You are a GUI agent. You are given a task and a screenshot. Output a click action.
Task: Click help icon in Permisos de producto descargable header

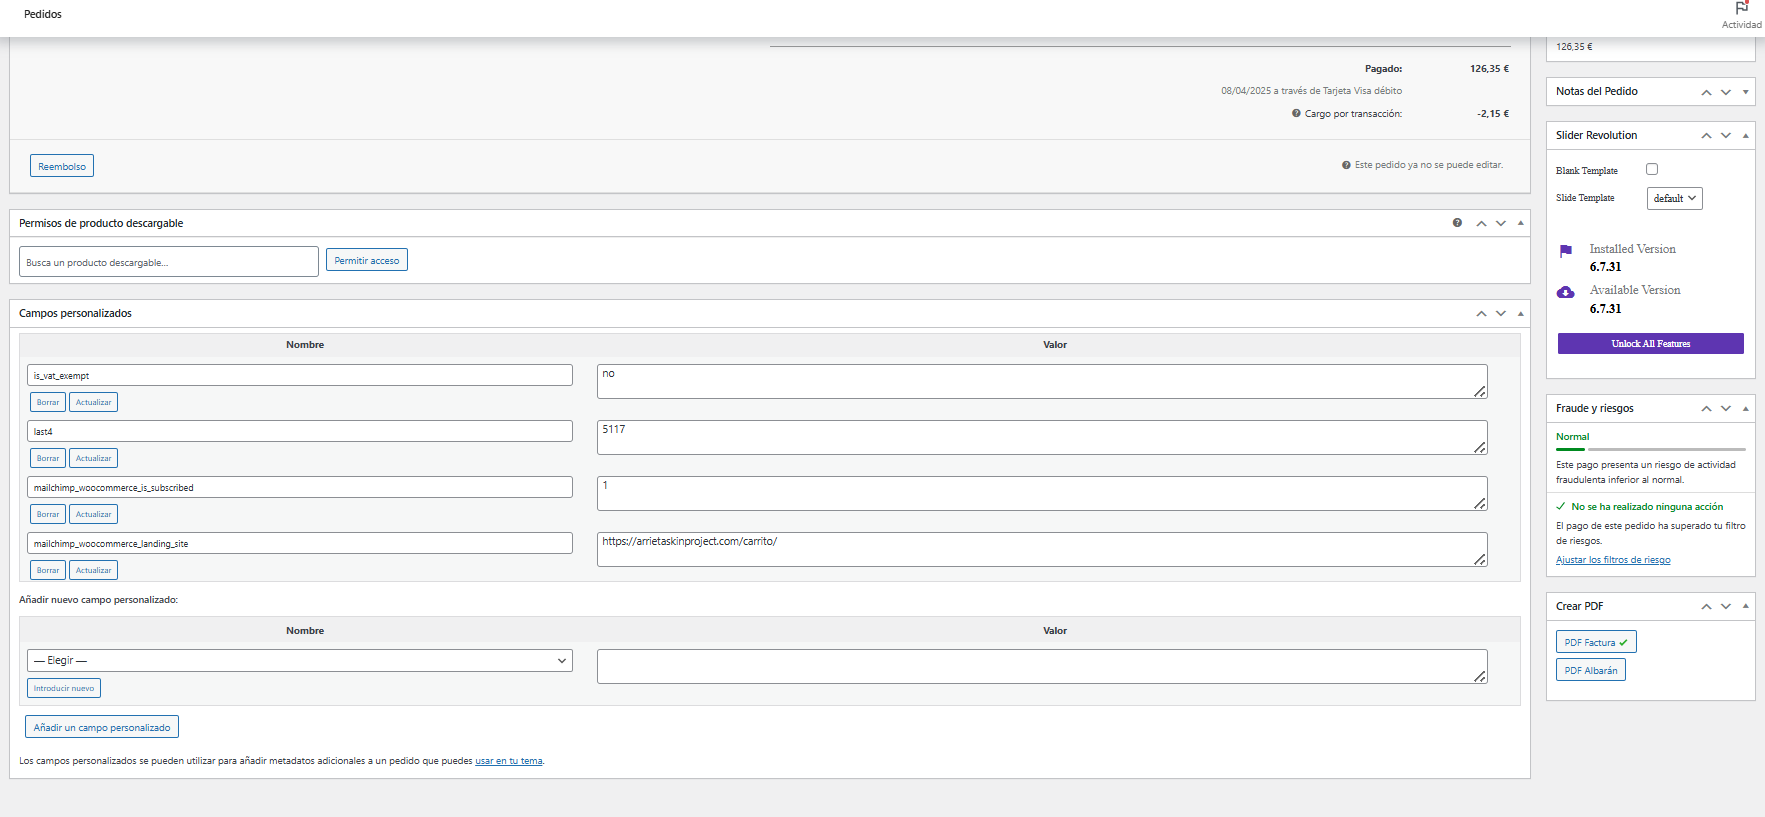[1457, 223]
